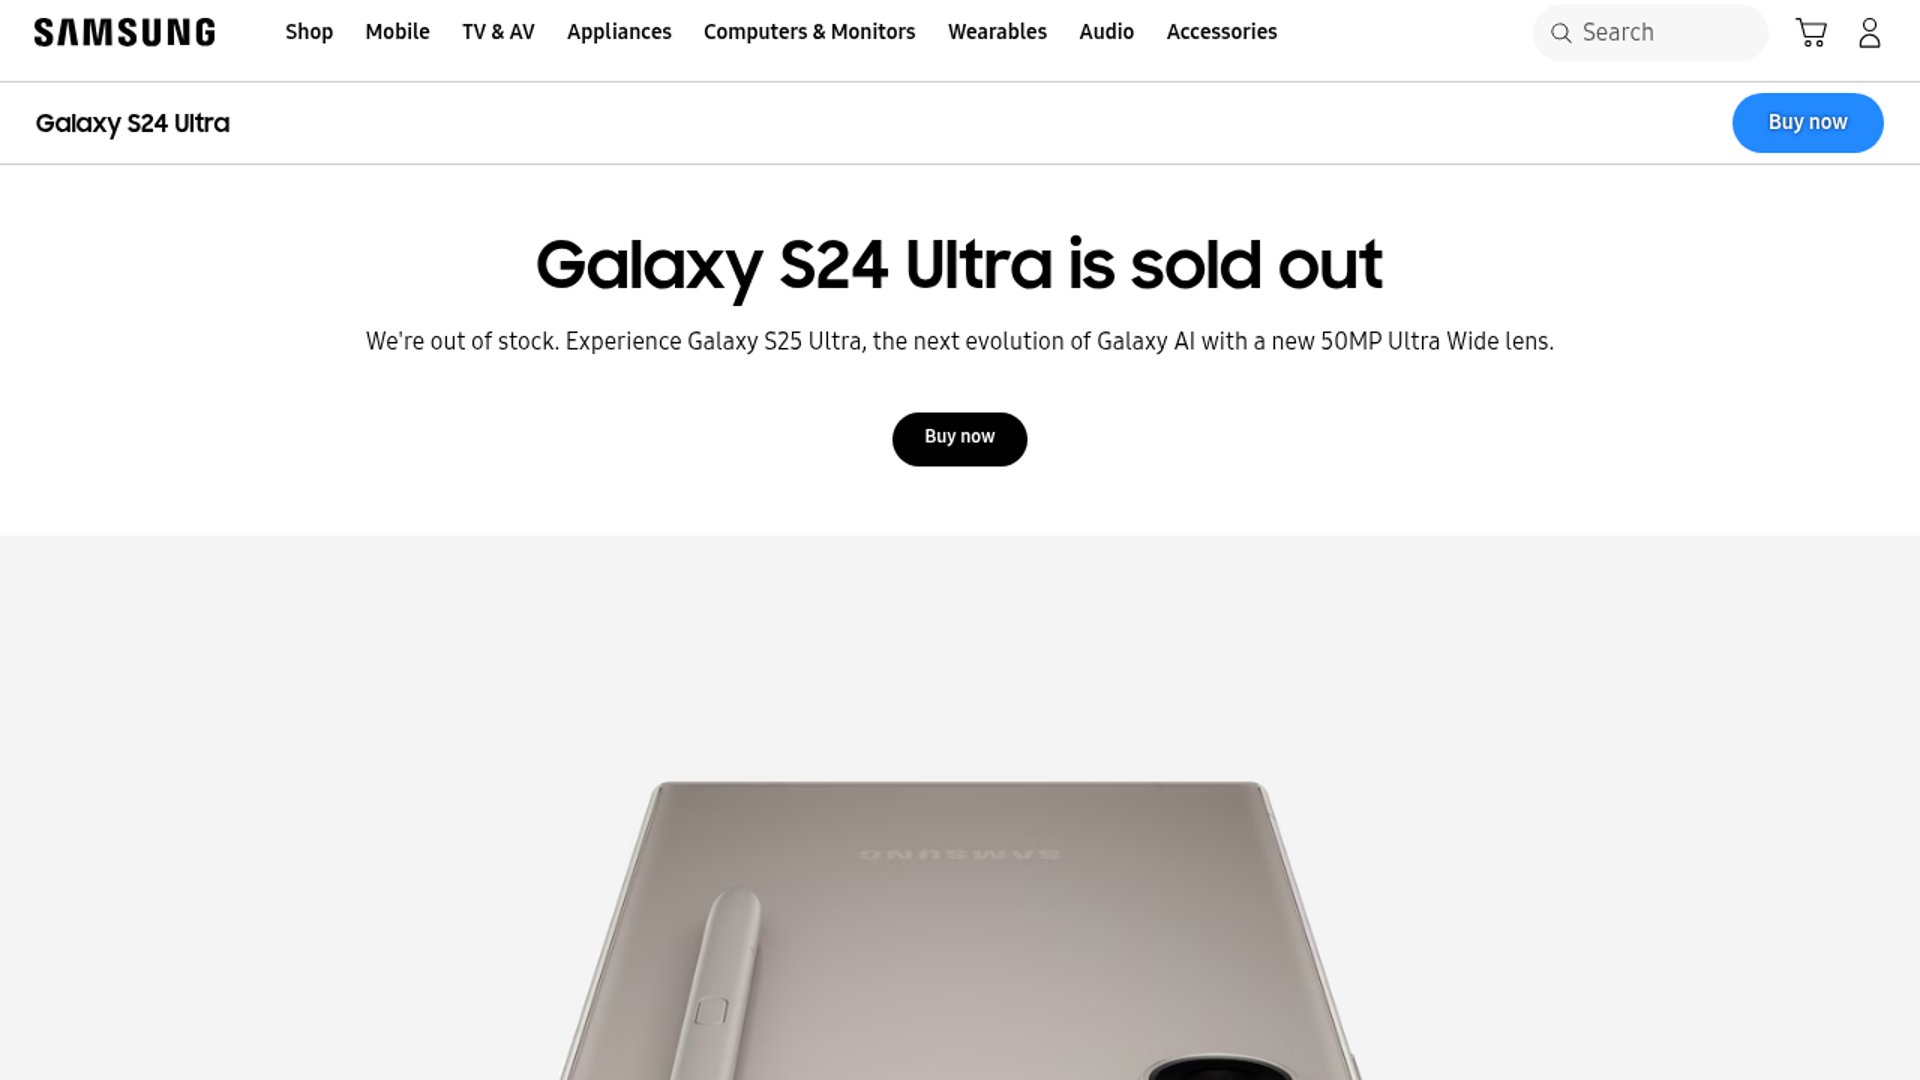
Task: Click the search magnifier icon
Action: coord(1560,33)
